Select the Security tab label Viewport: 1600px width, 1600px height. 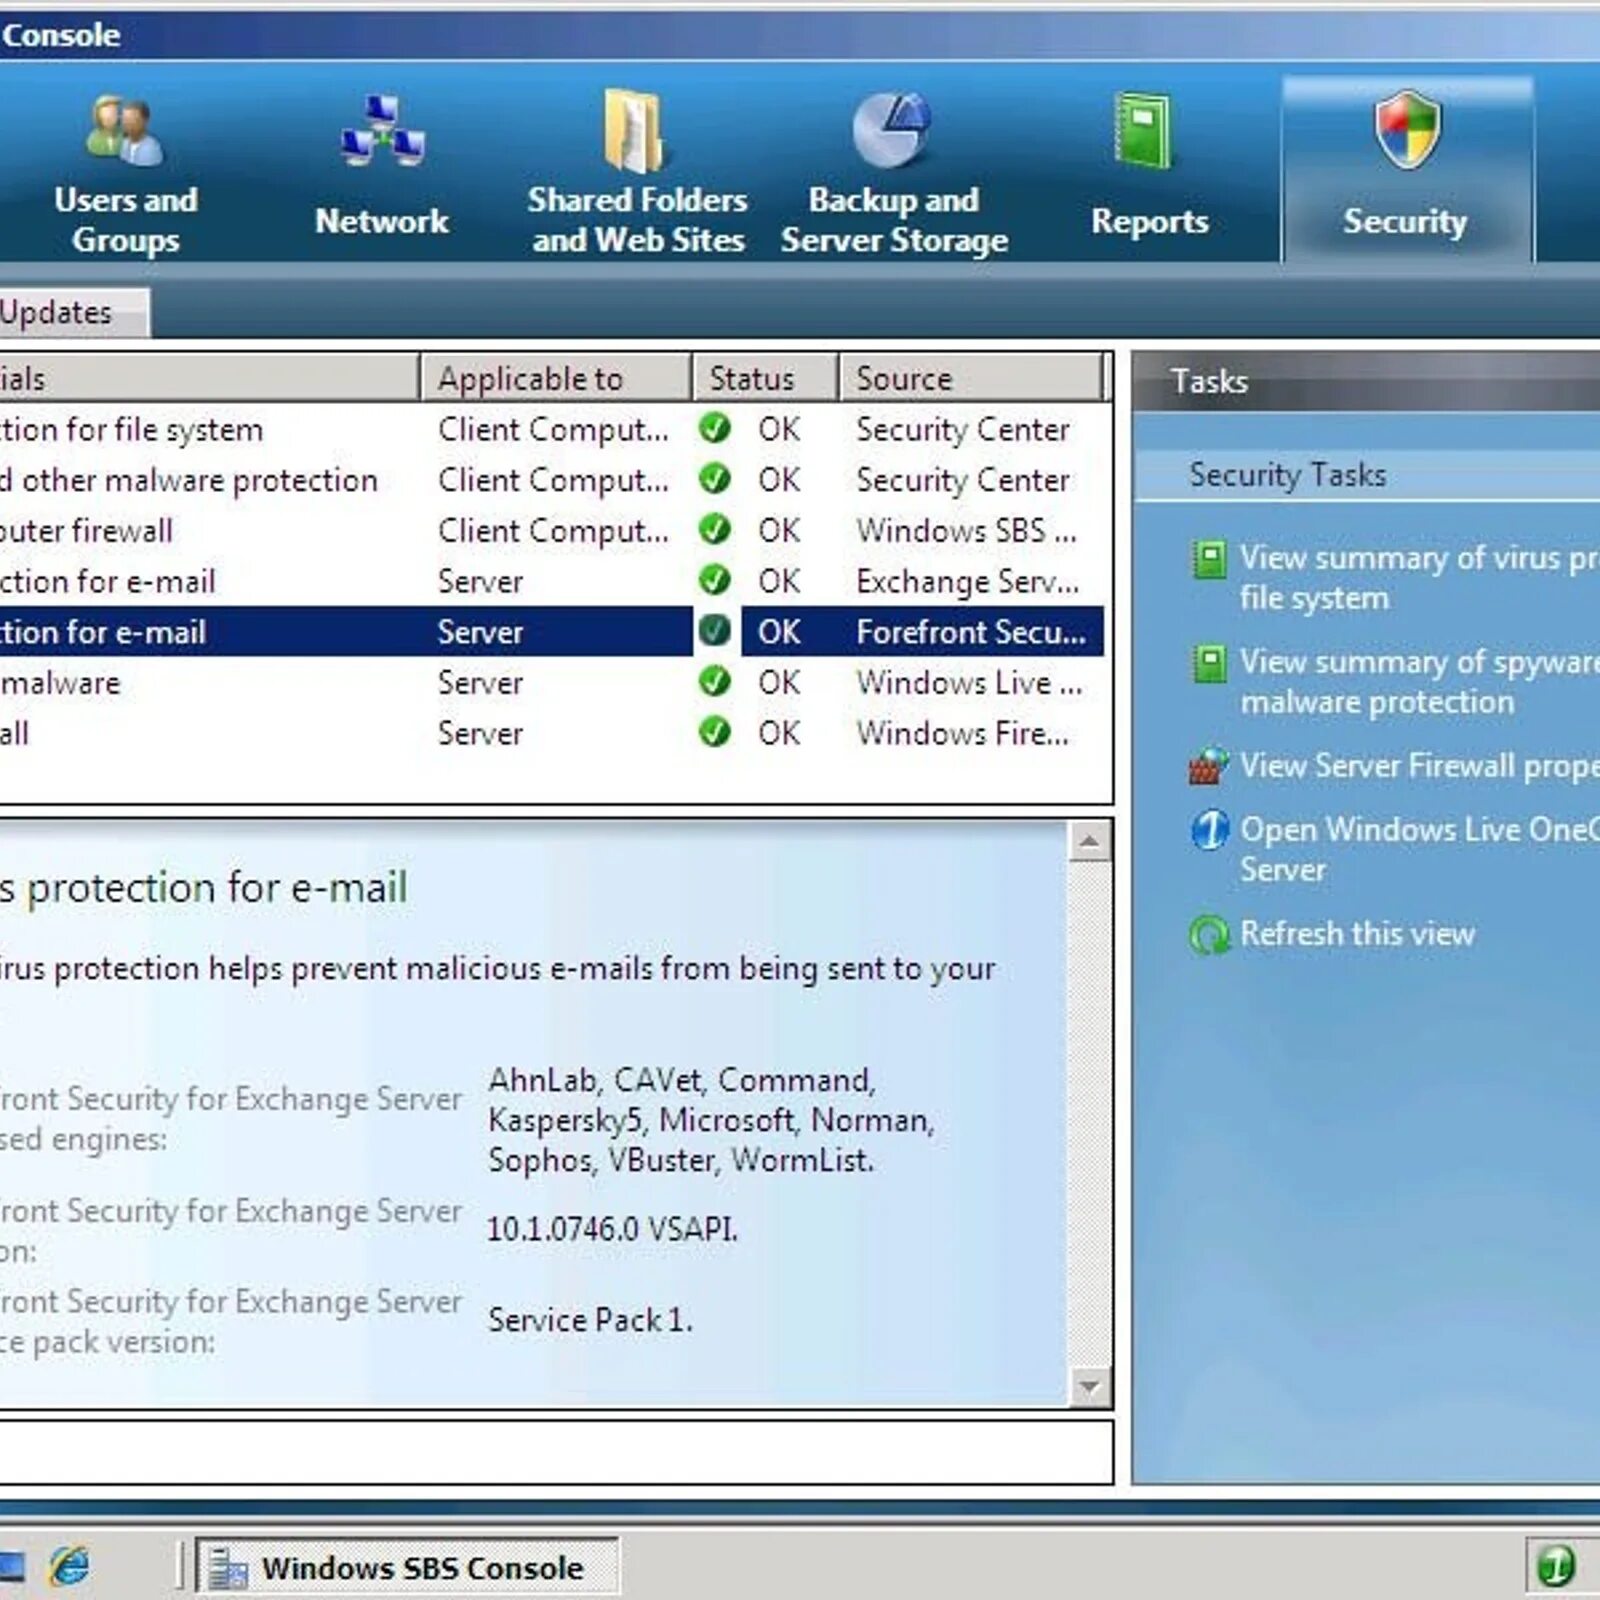tap(1405, 221)
